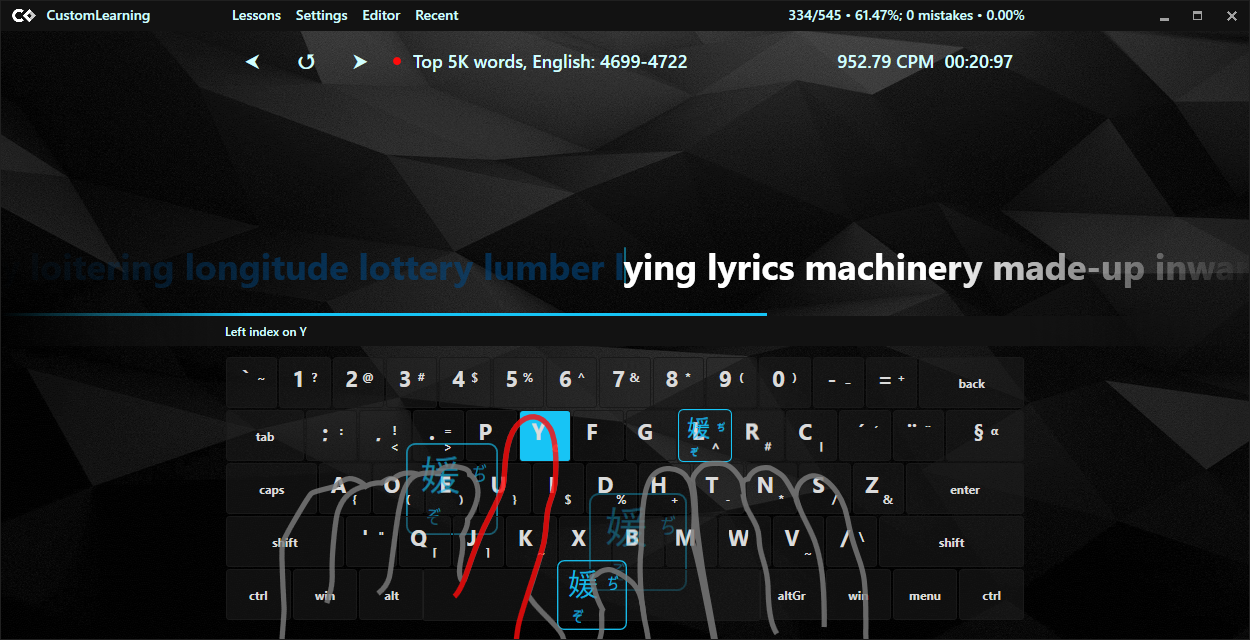
Task: Click the altGr key
Action: tap(791, 595)
